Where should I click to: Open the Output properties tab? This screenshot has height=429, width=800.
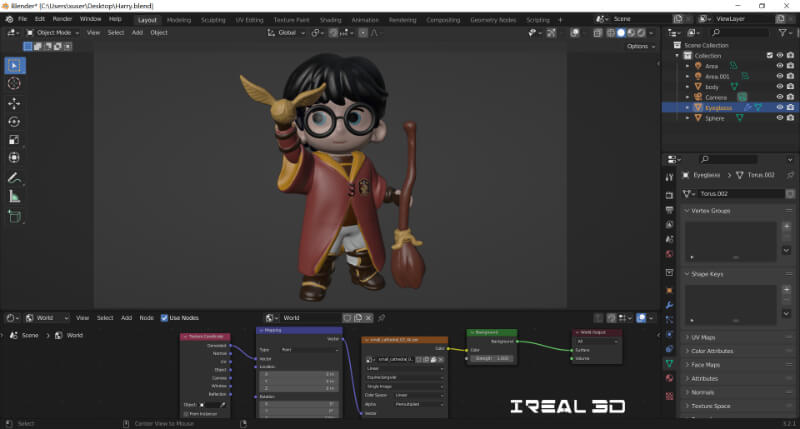669,210
